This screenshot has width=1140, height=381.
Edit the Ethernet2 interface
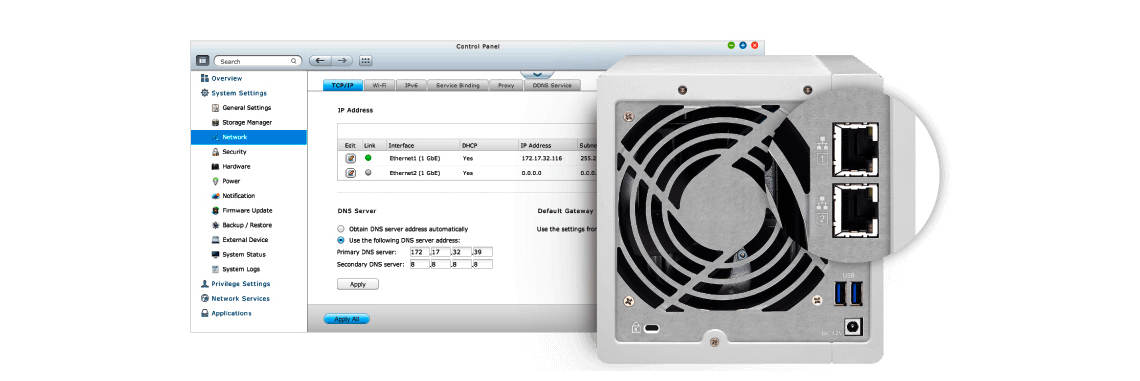[350, 172]
